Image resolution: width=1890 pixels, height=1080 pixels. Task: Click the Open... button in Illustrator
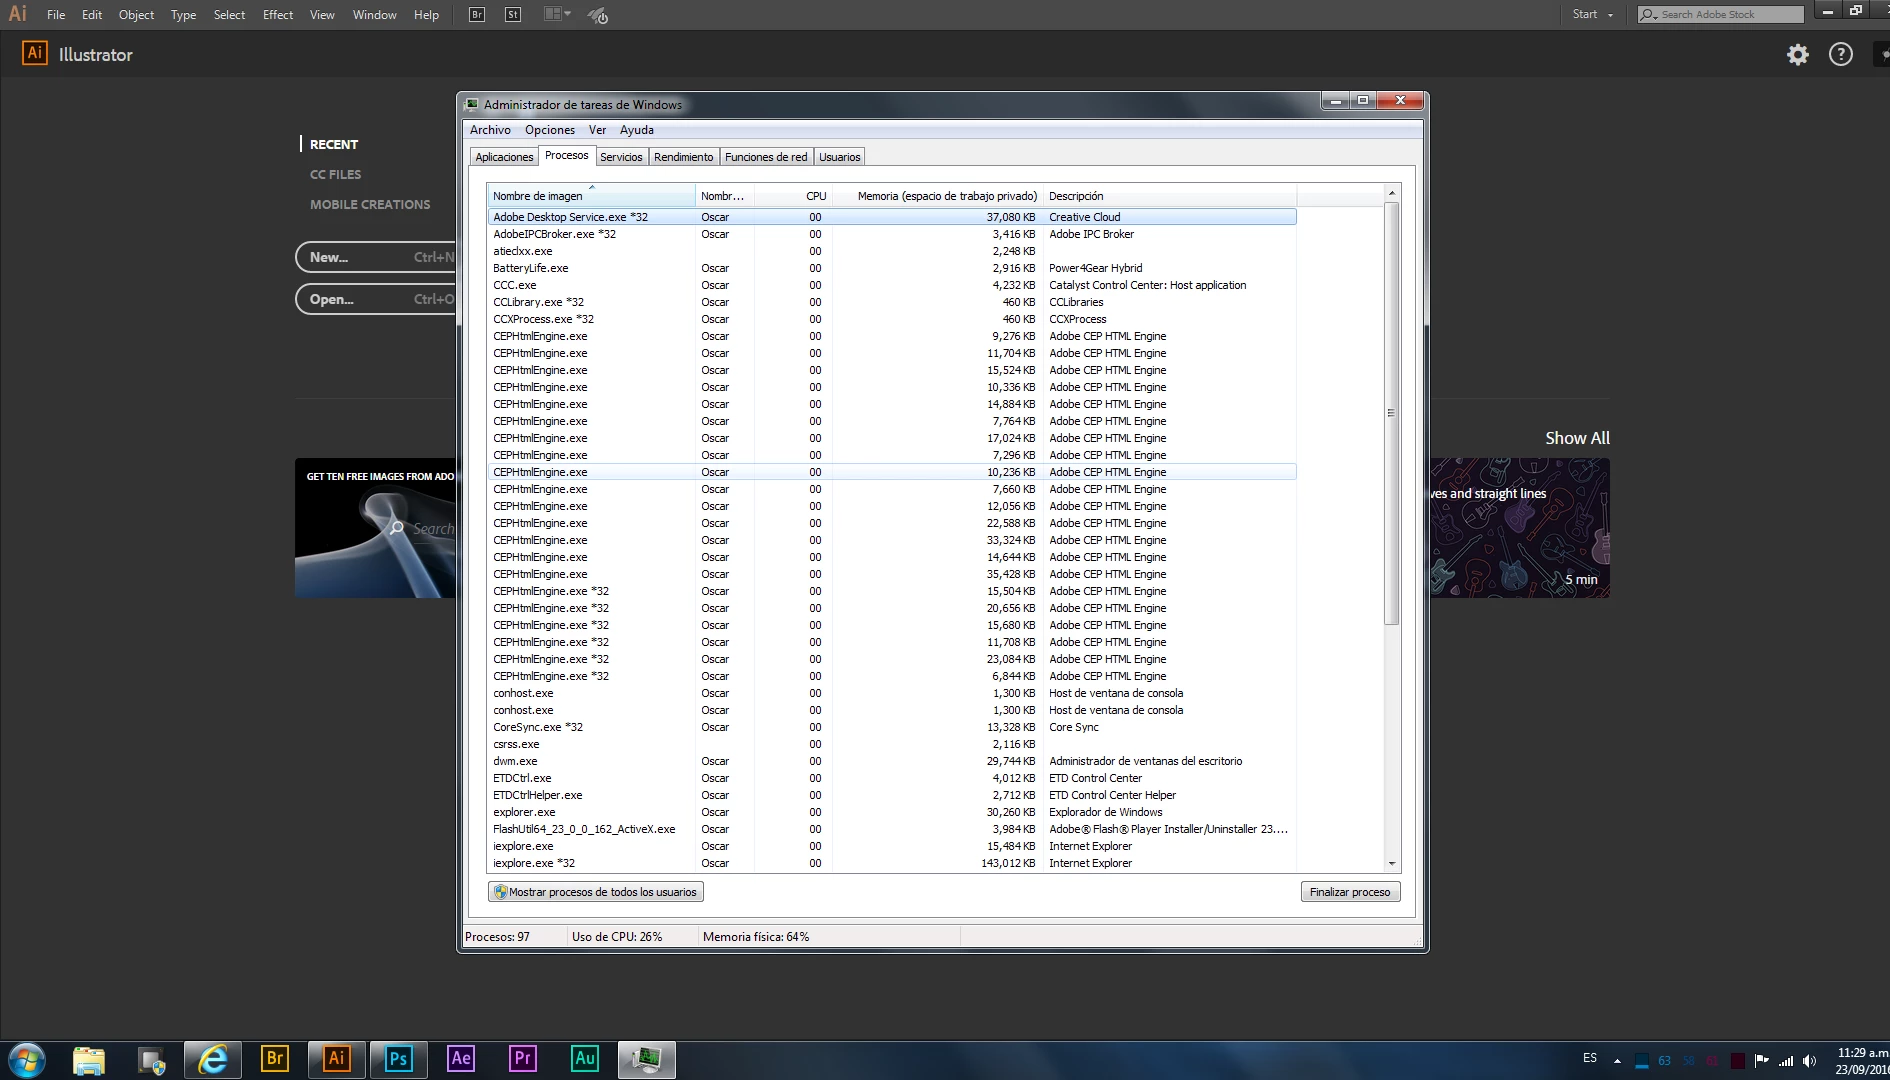(x=376, y=299)
